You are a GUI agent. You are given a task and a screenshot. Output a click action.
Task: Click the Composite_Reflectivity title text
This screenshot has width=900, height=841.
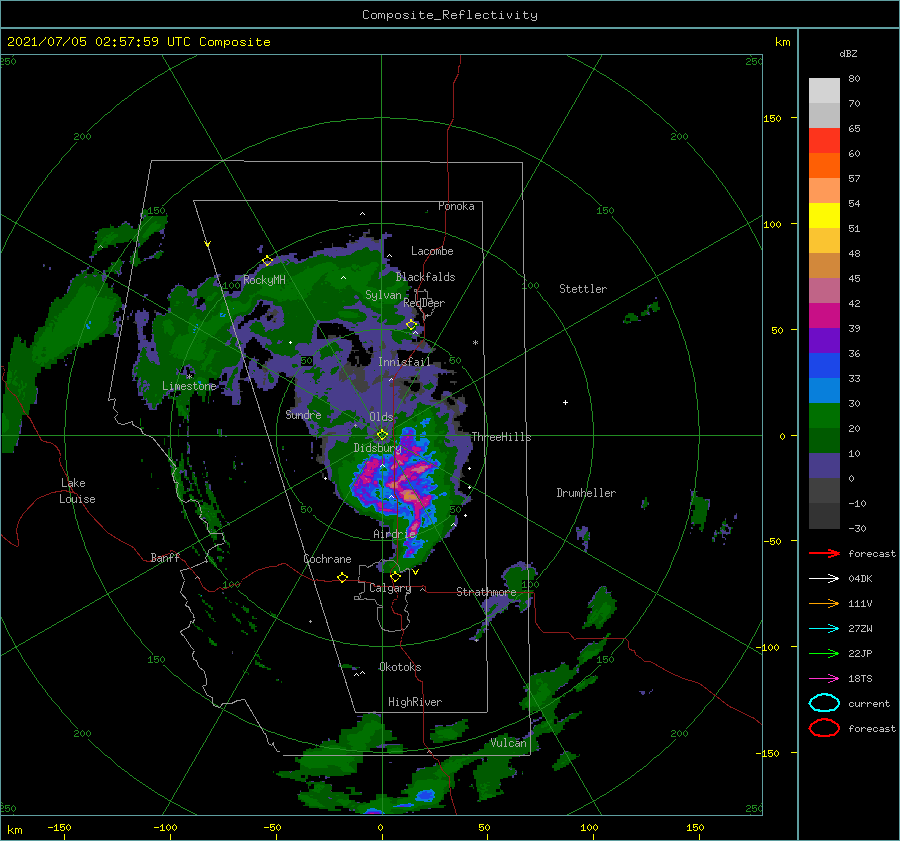tap(450, 15)
